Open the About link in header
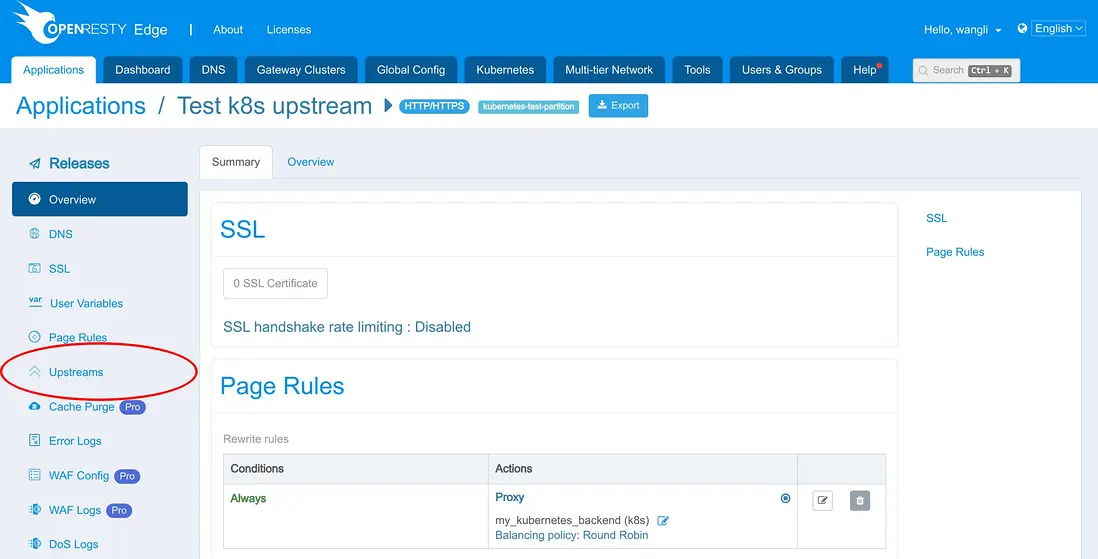Screen dimensions: 1098x559 click(228, 29)
